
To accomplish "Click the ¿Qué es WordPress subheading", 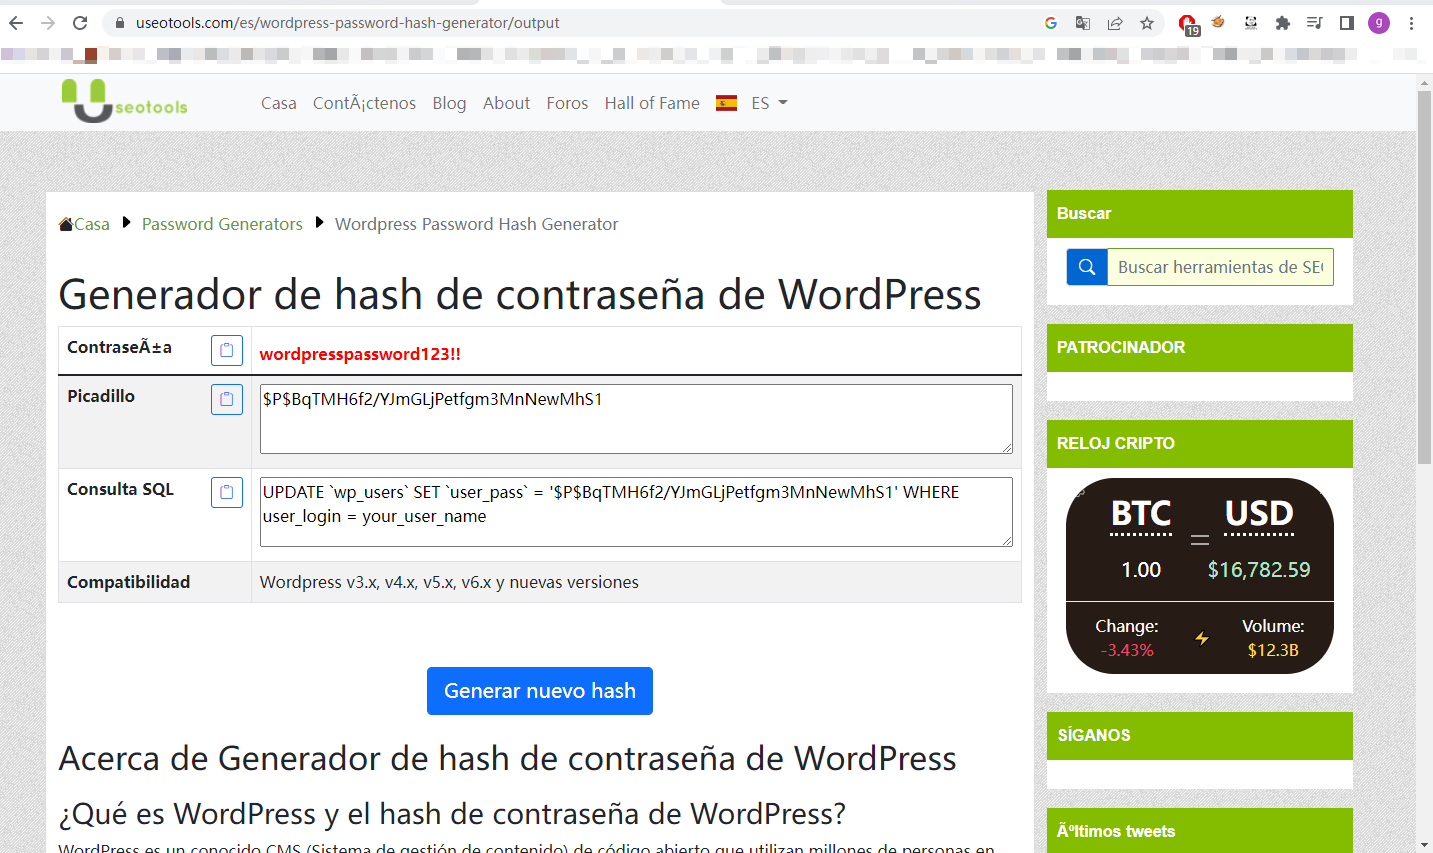I will (452, 814).
